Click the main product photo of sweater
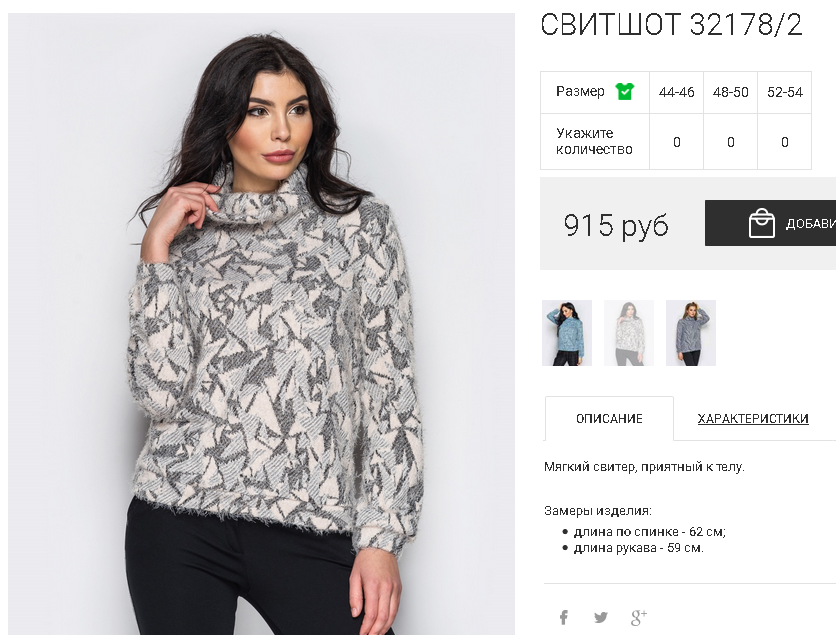This screenshot has width=836, height=635. (x=261, y=324)
